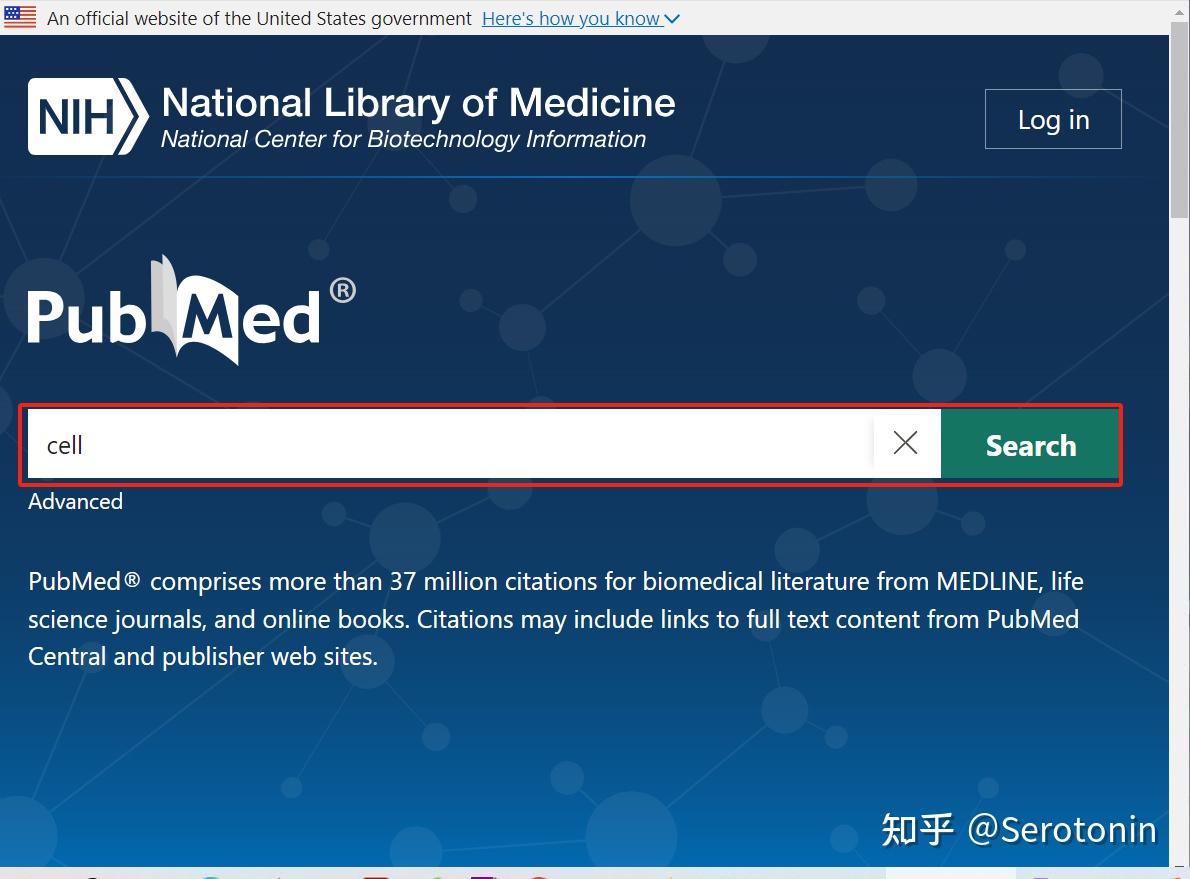Click the Log in button
Image resolution: width=1190 pixels, height=879 pixels.
1053,120
